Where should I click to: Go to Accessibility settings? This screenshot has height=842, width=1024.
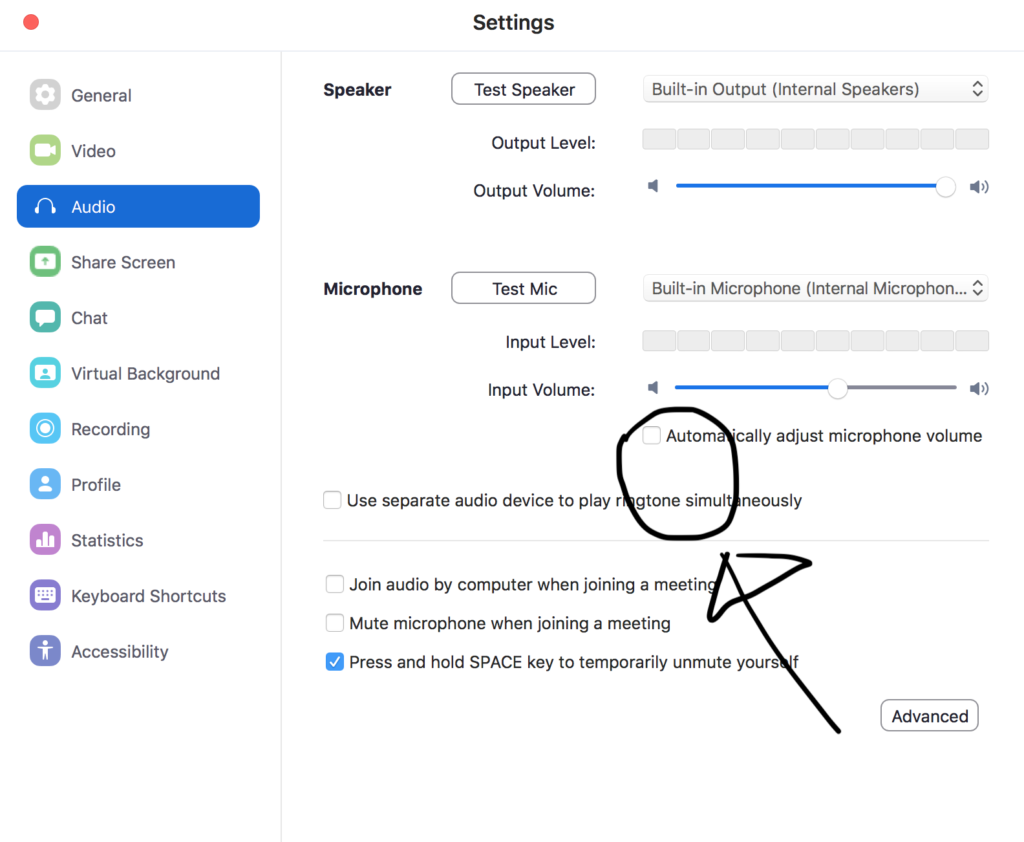click(138, 651)
